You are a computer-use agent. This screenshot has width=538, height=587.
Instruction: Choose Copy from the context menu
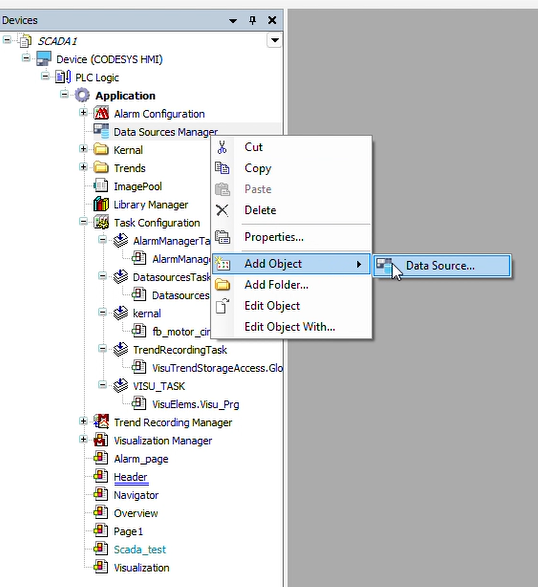(x=292, y=168)
